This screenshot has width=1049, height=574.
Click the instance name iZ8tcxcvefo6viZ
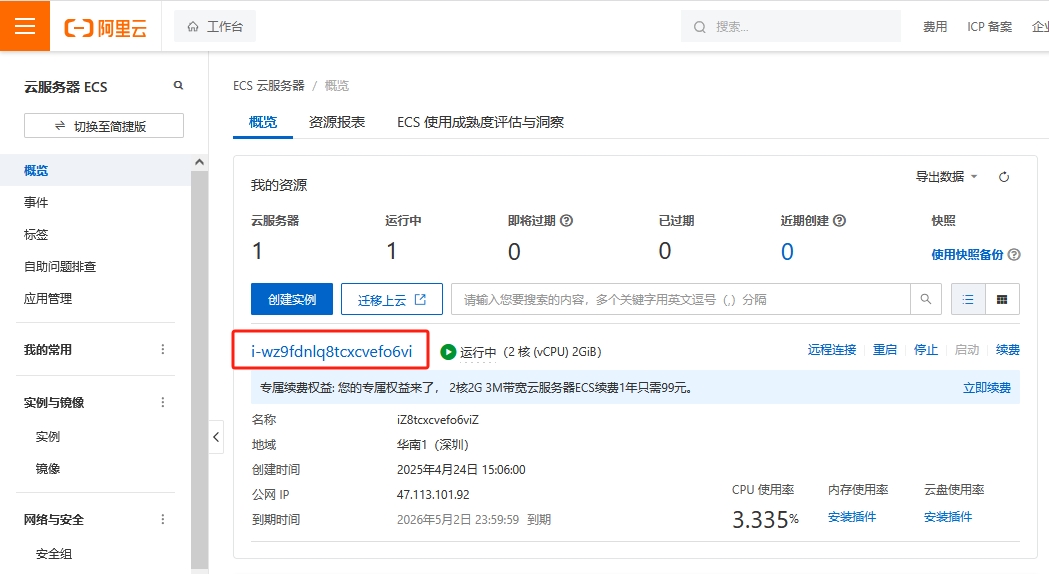point(438,420)
